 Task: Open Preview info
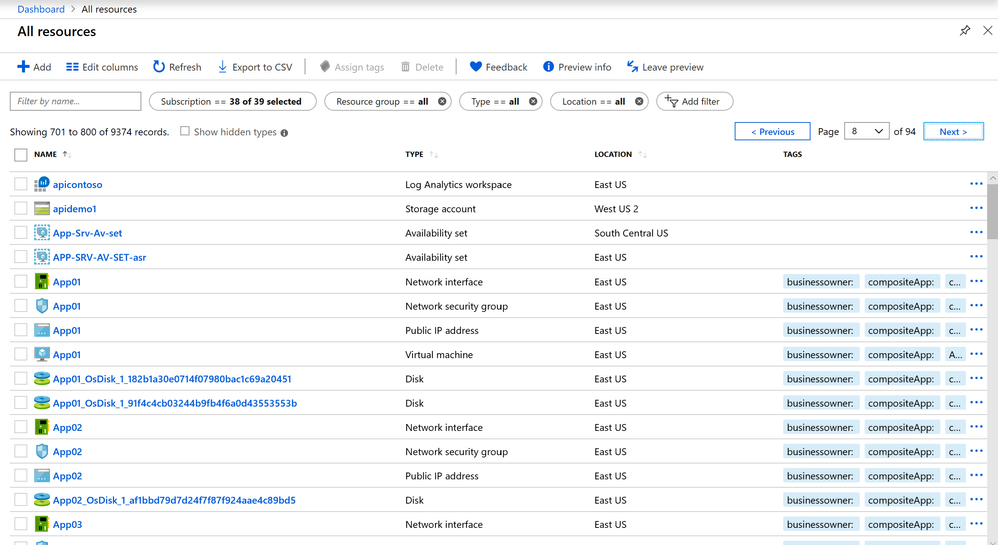[x=577, y=67]
